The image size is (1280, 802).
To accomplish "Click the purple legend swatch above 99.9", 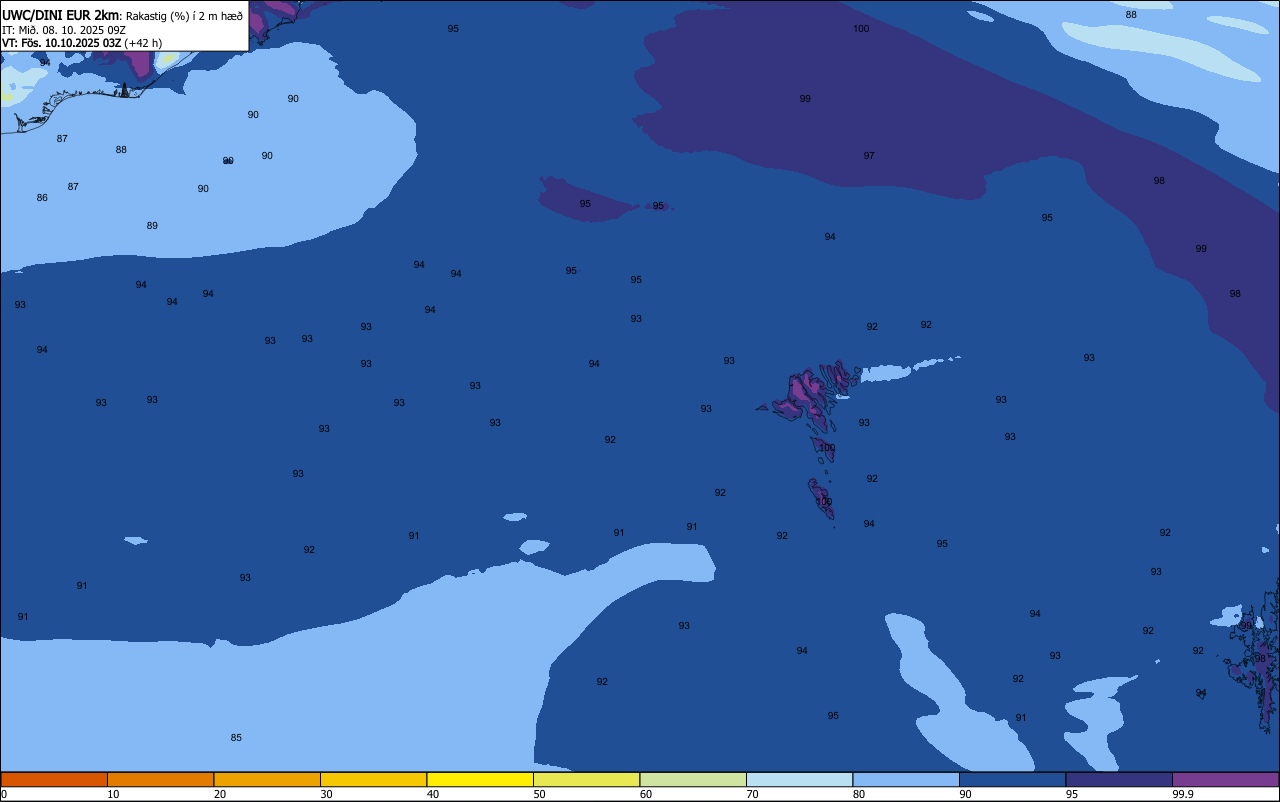I will (1225, 779).
